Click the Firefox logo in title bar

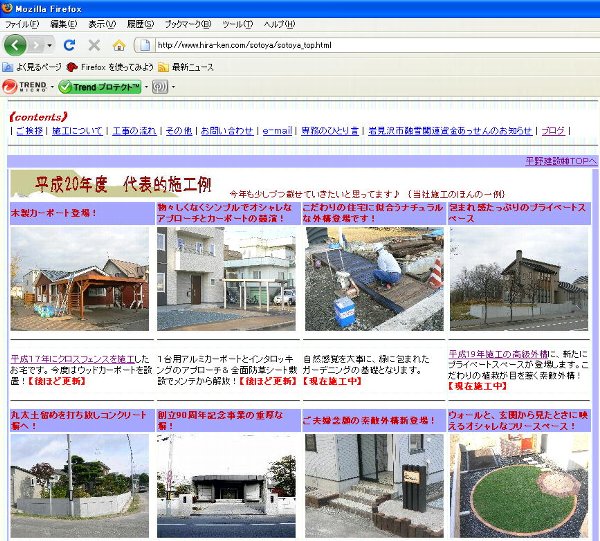[x=7, y=8]
